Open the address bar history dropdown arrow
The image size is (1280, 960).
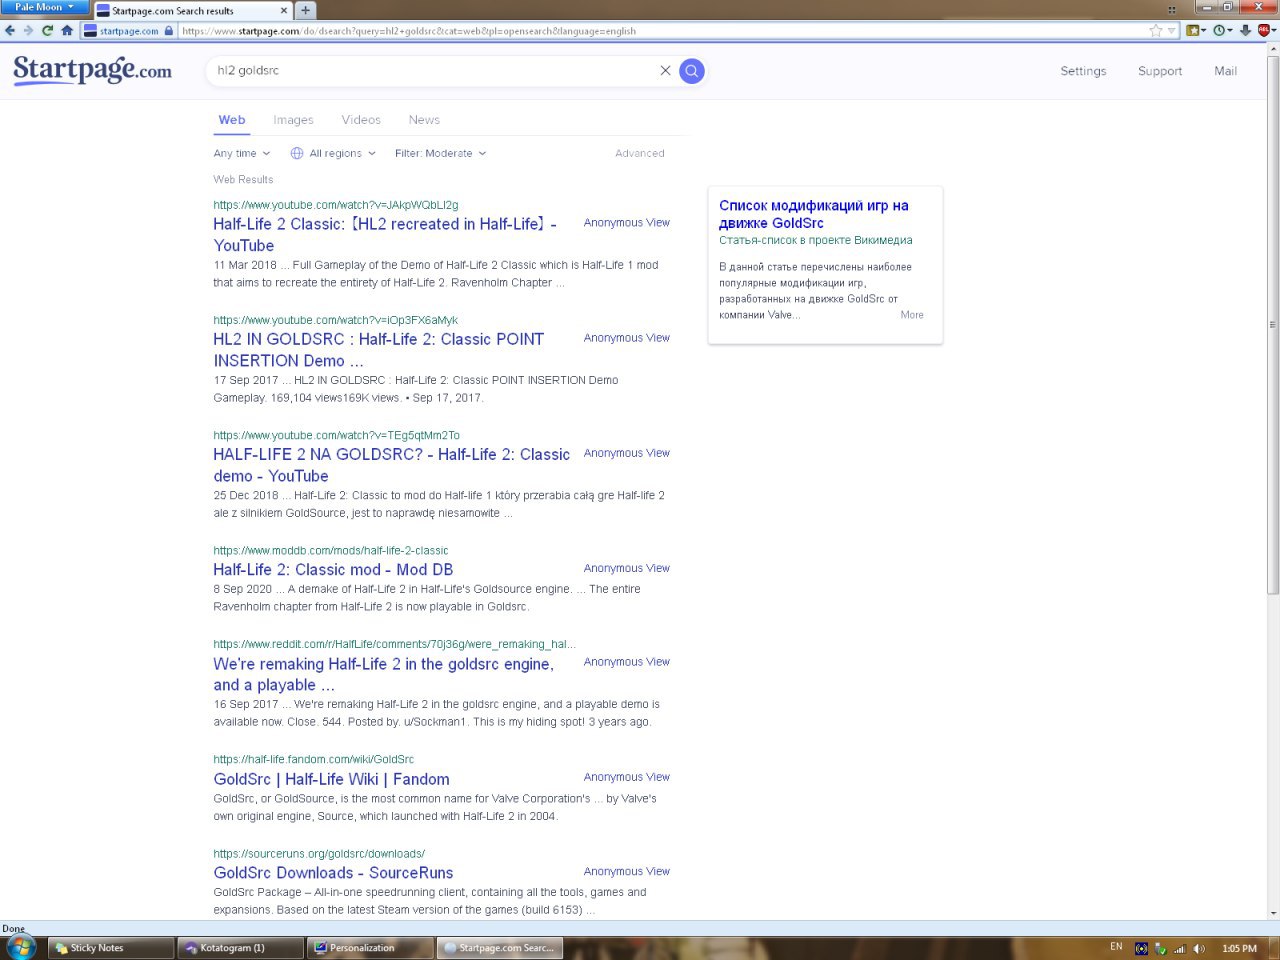coord(1172,31)
